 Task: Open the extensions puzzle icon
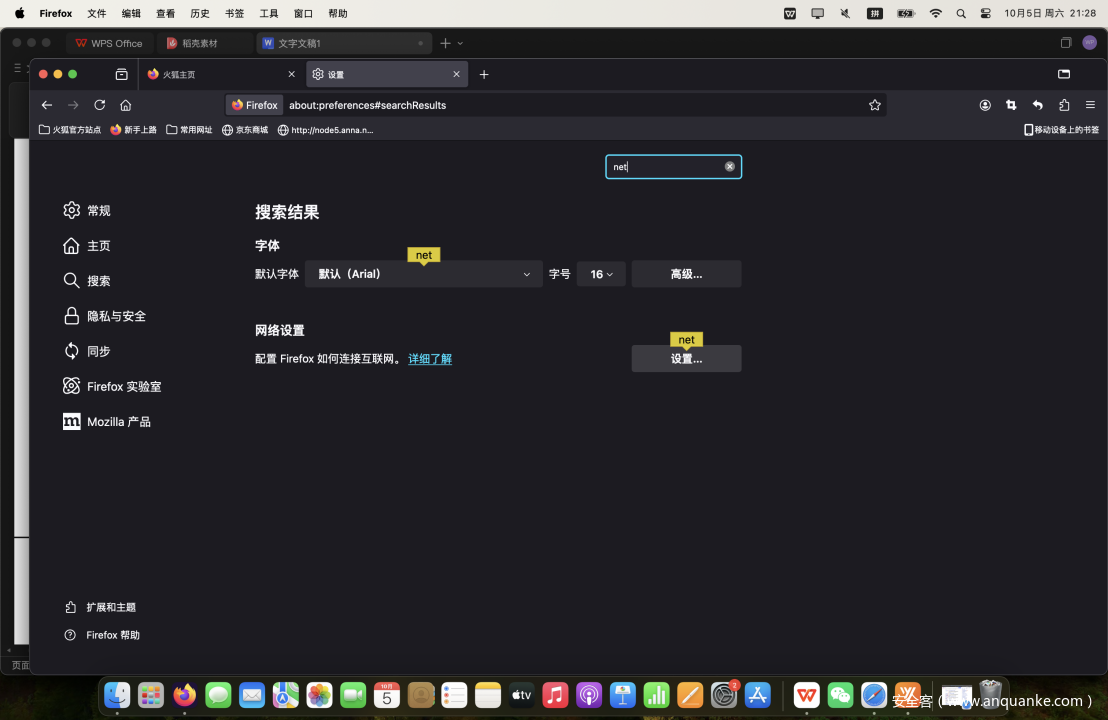[x=1064, y=105]
